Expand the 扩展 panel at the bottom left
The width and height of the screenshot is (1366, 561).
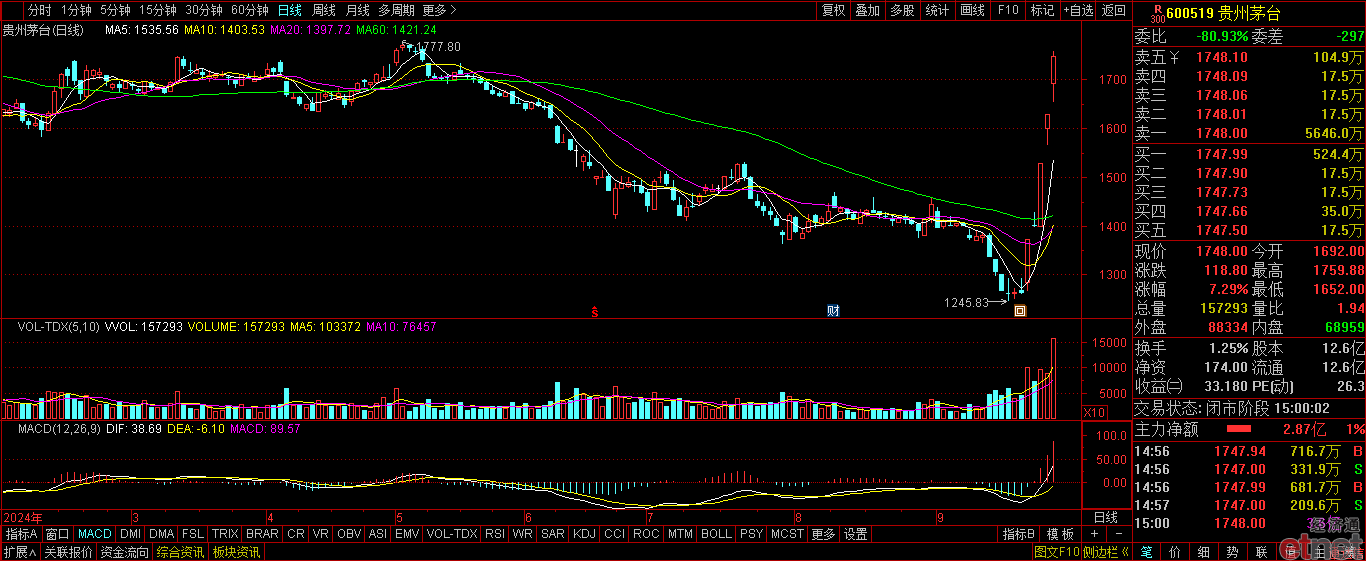(20, 551)
